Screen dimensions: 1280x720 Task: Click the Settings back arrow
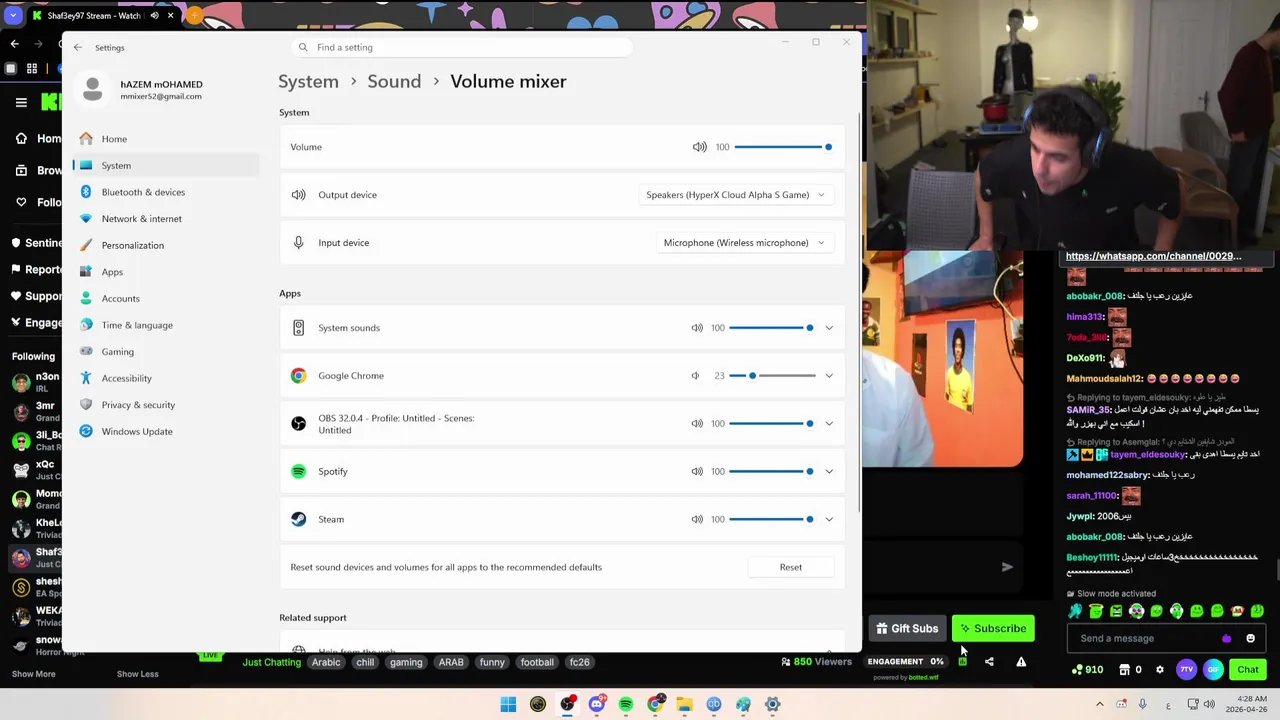click(78, 47)
